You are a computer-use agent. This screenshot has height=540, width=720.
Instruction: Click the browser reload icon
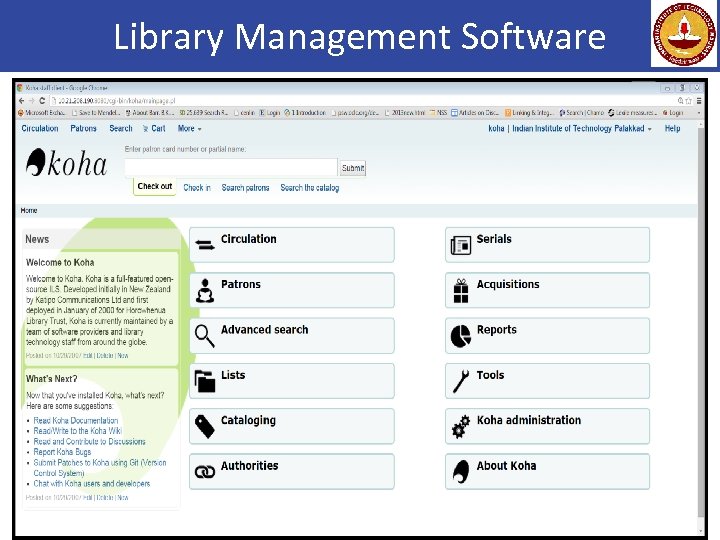[42, 101]
